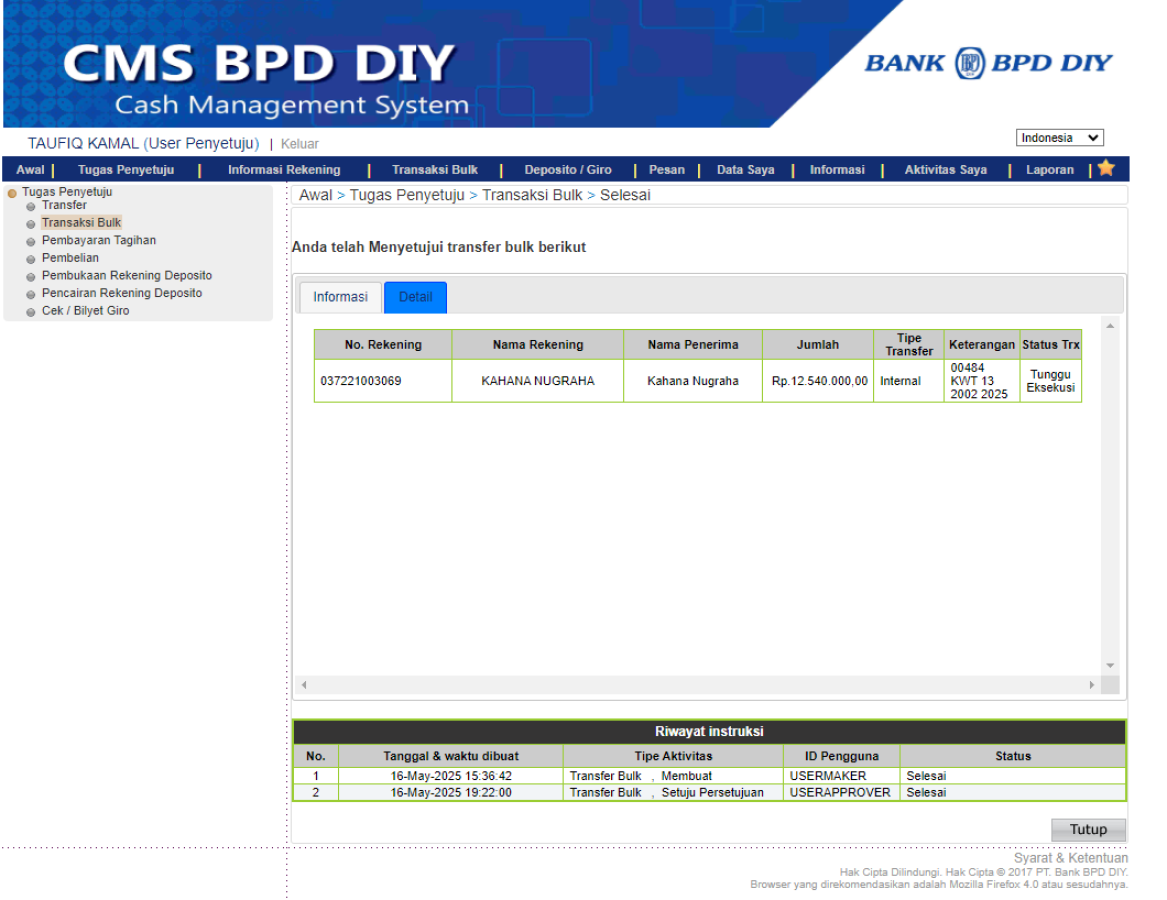Open the Tugas Penyetuju menu
The image size is (1167, 900).
click(x=126, y=170)
